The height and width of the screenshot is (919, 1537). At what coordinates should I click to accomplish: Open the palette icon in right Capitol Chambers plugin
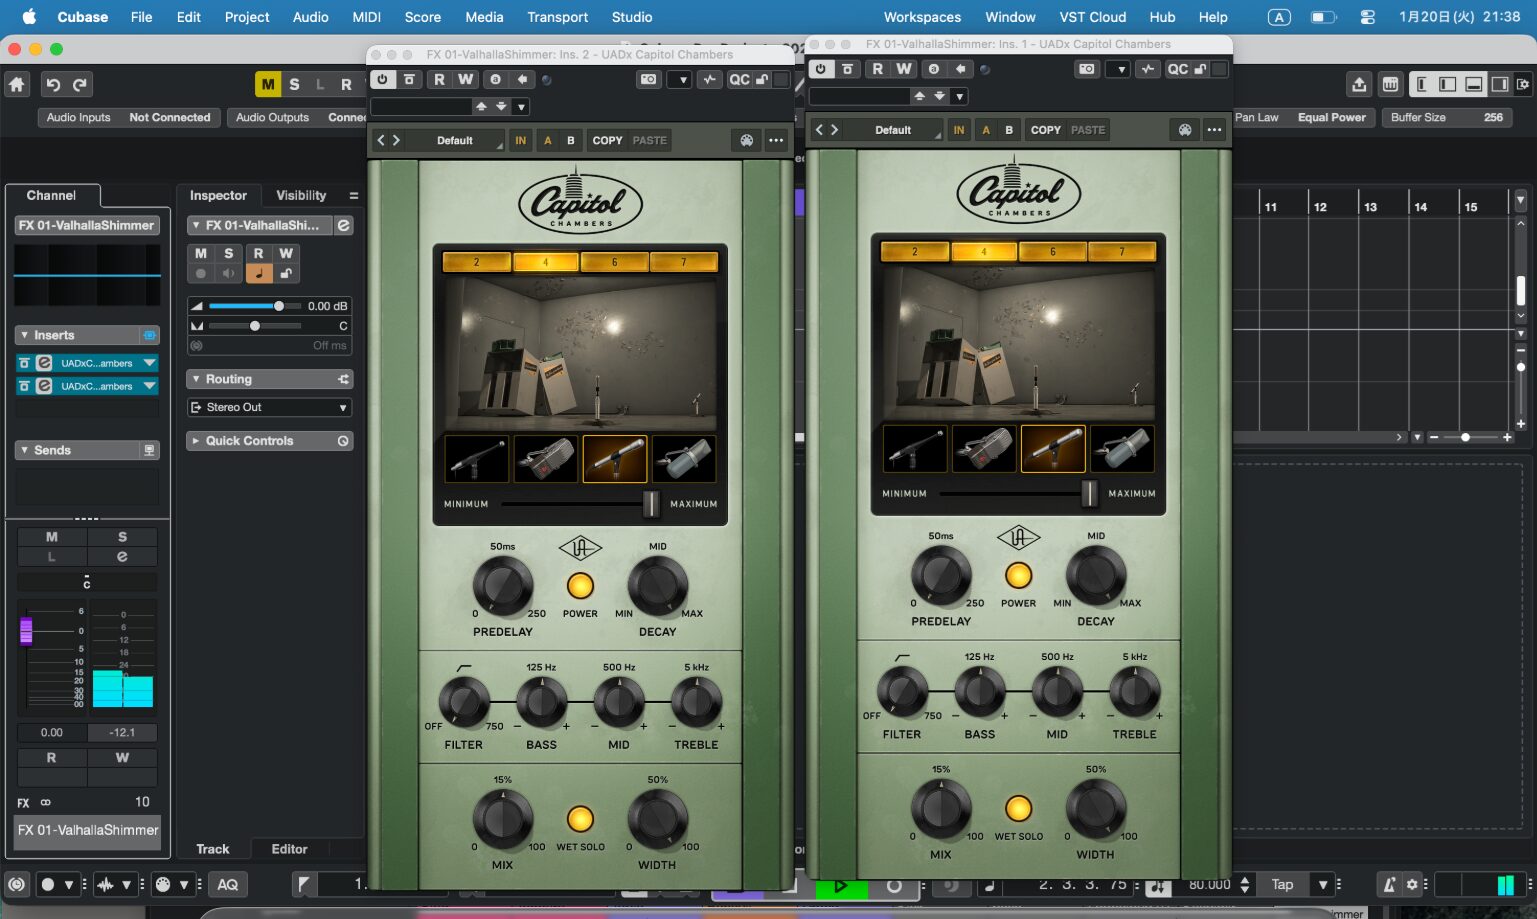pyautogui.click(x=1185, y=130)
